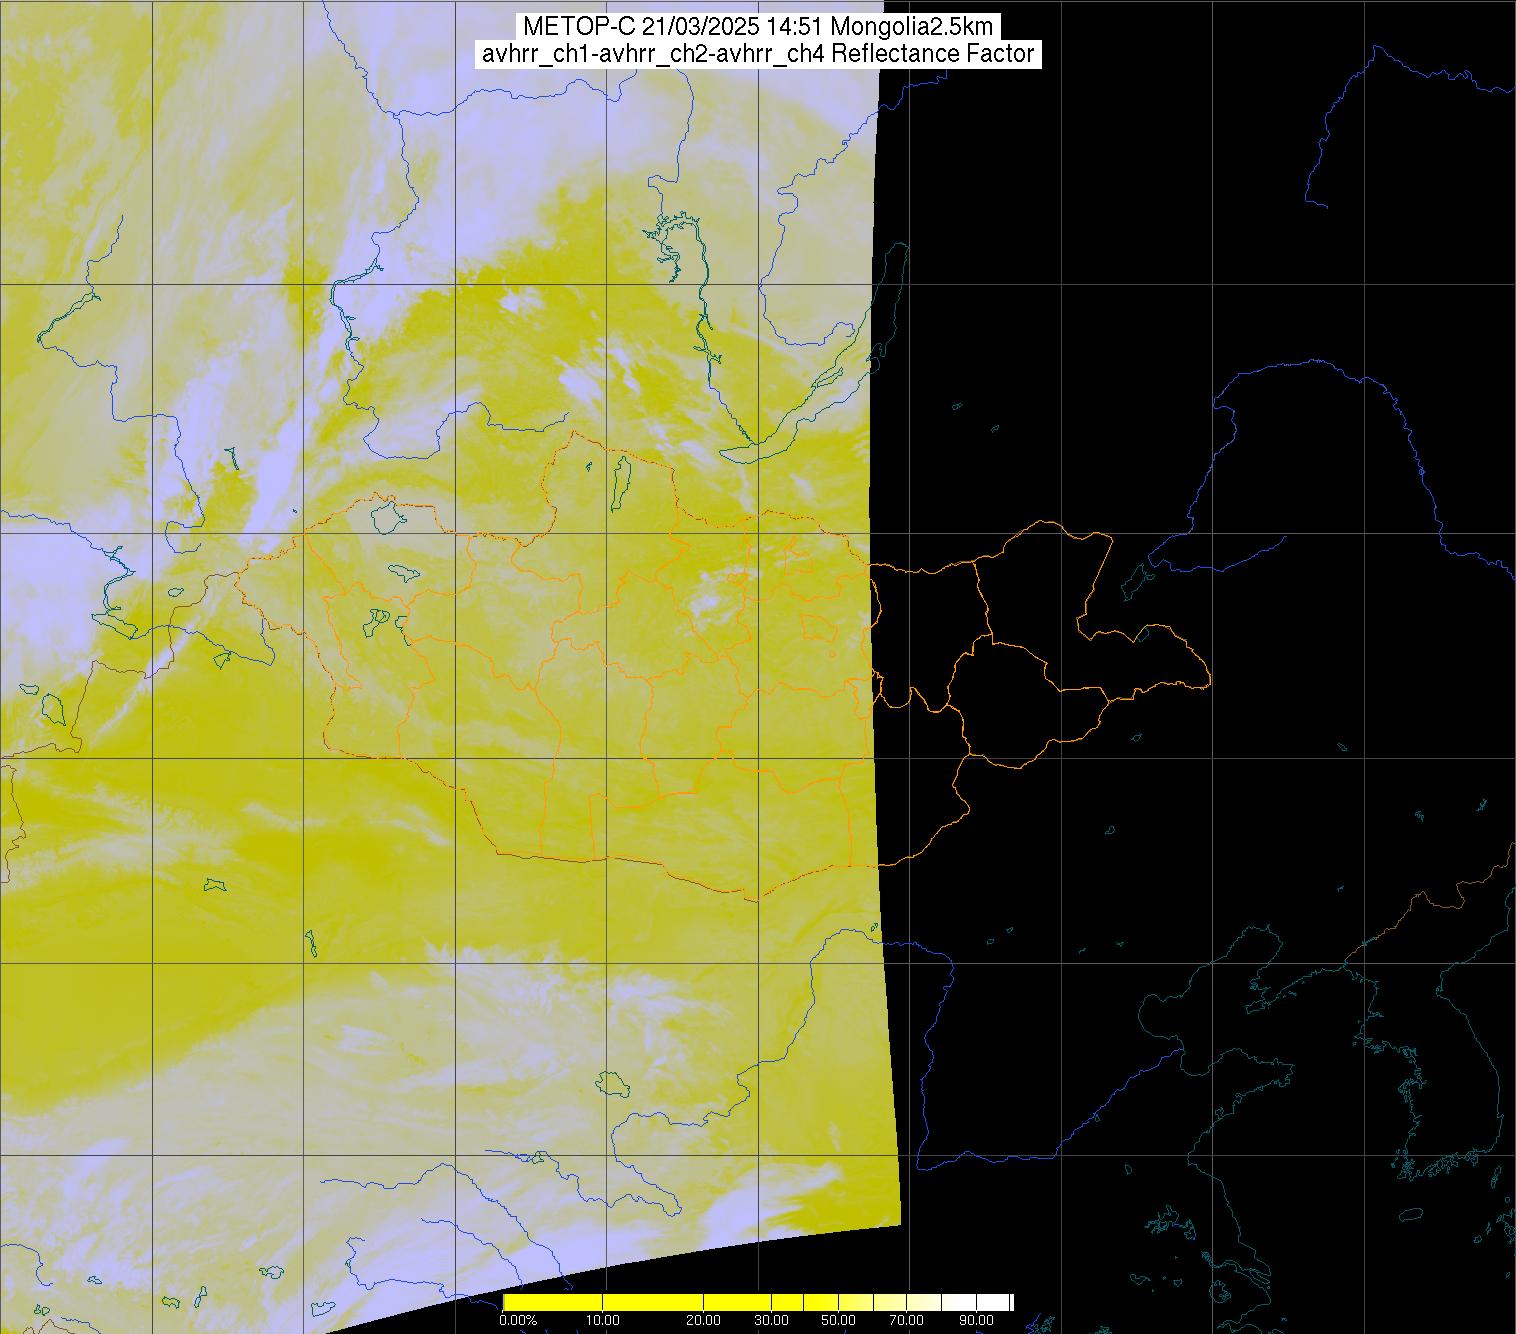Click the "20.00" color scale label
1516x1334 pixels.
tap(703, 1320)
